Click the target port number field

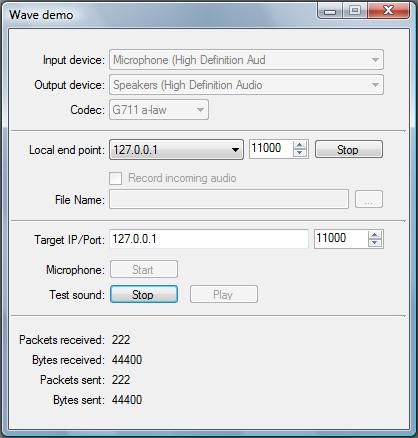pyautogui.click(x=341, y=239)
